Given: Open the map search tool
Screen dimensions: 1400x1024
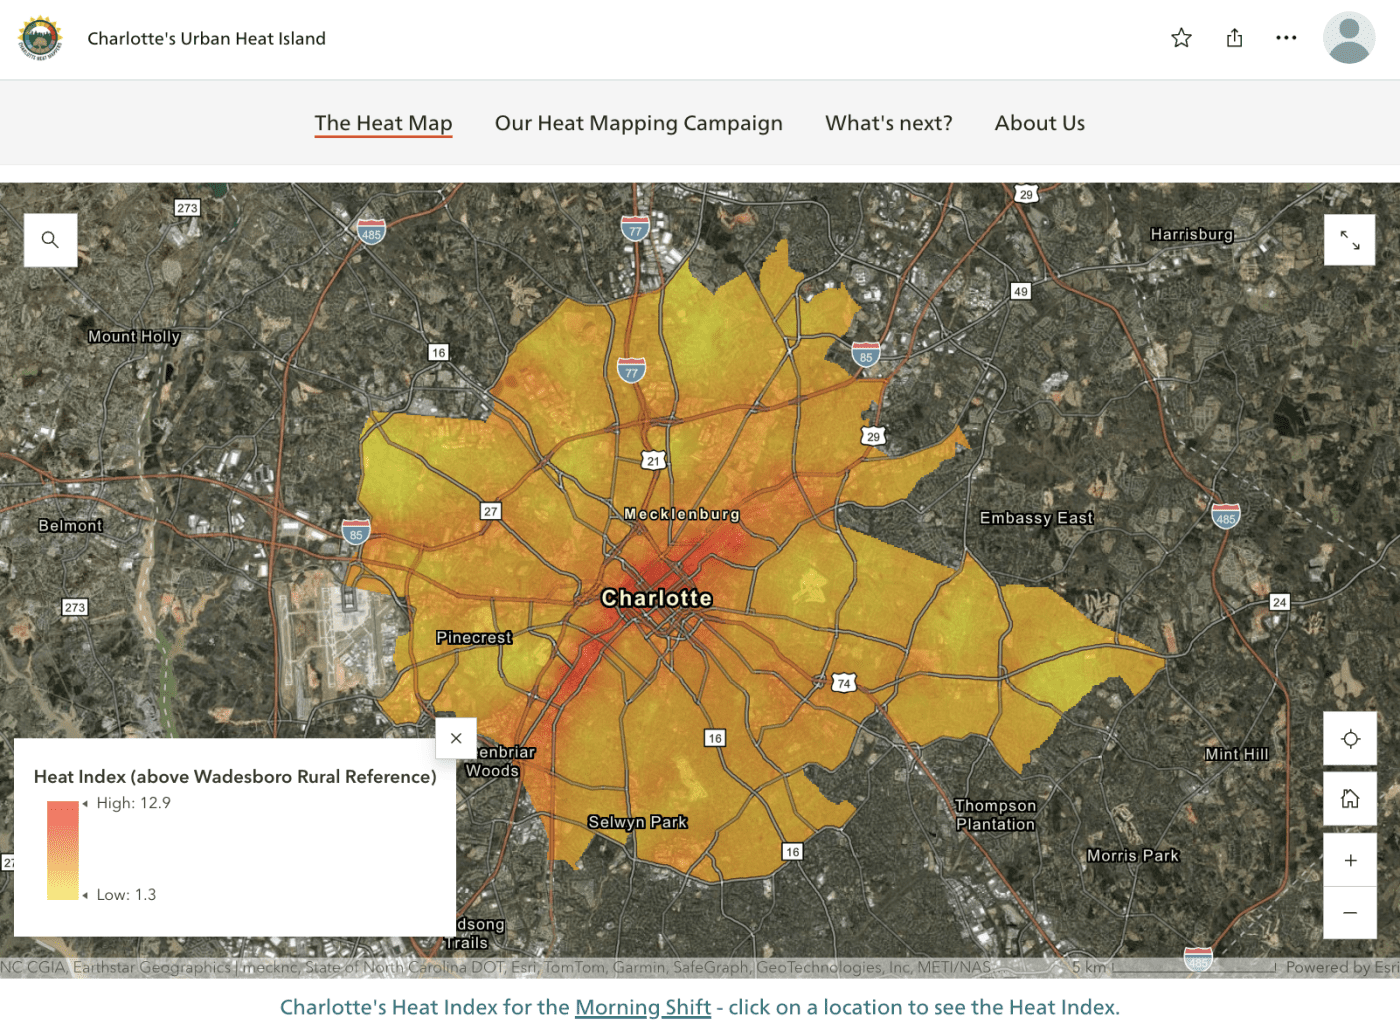Looking at the screenshot, I should coord(50,240).
